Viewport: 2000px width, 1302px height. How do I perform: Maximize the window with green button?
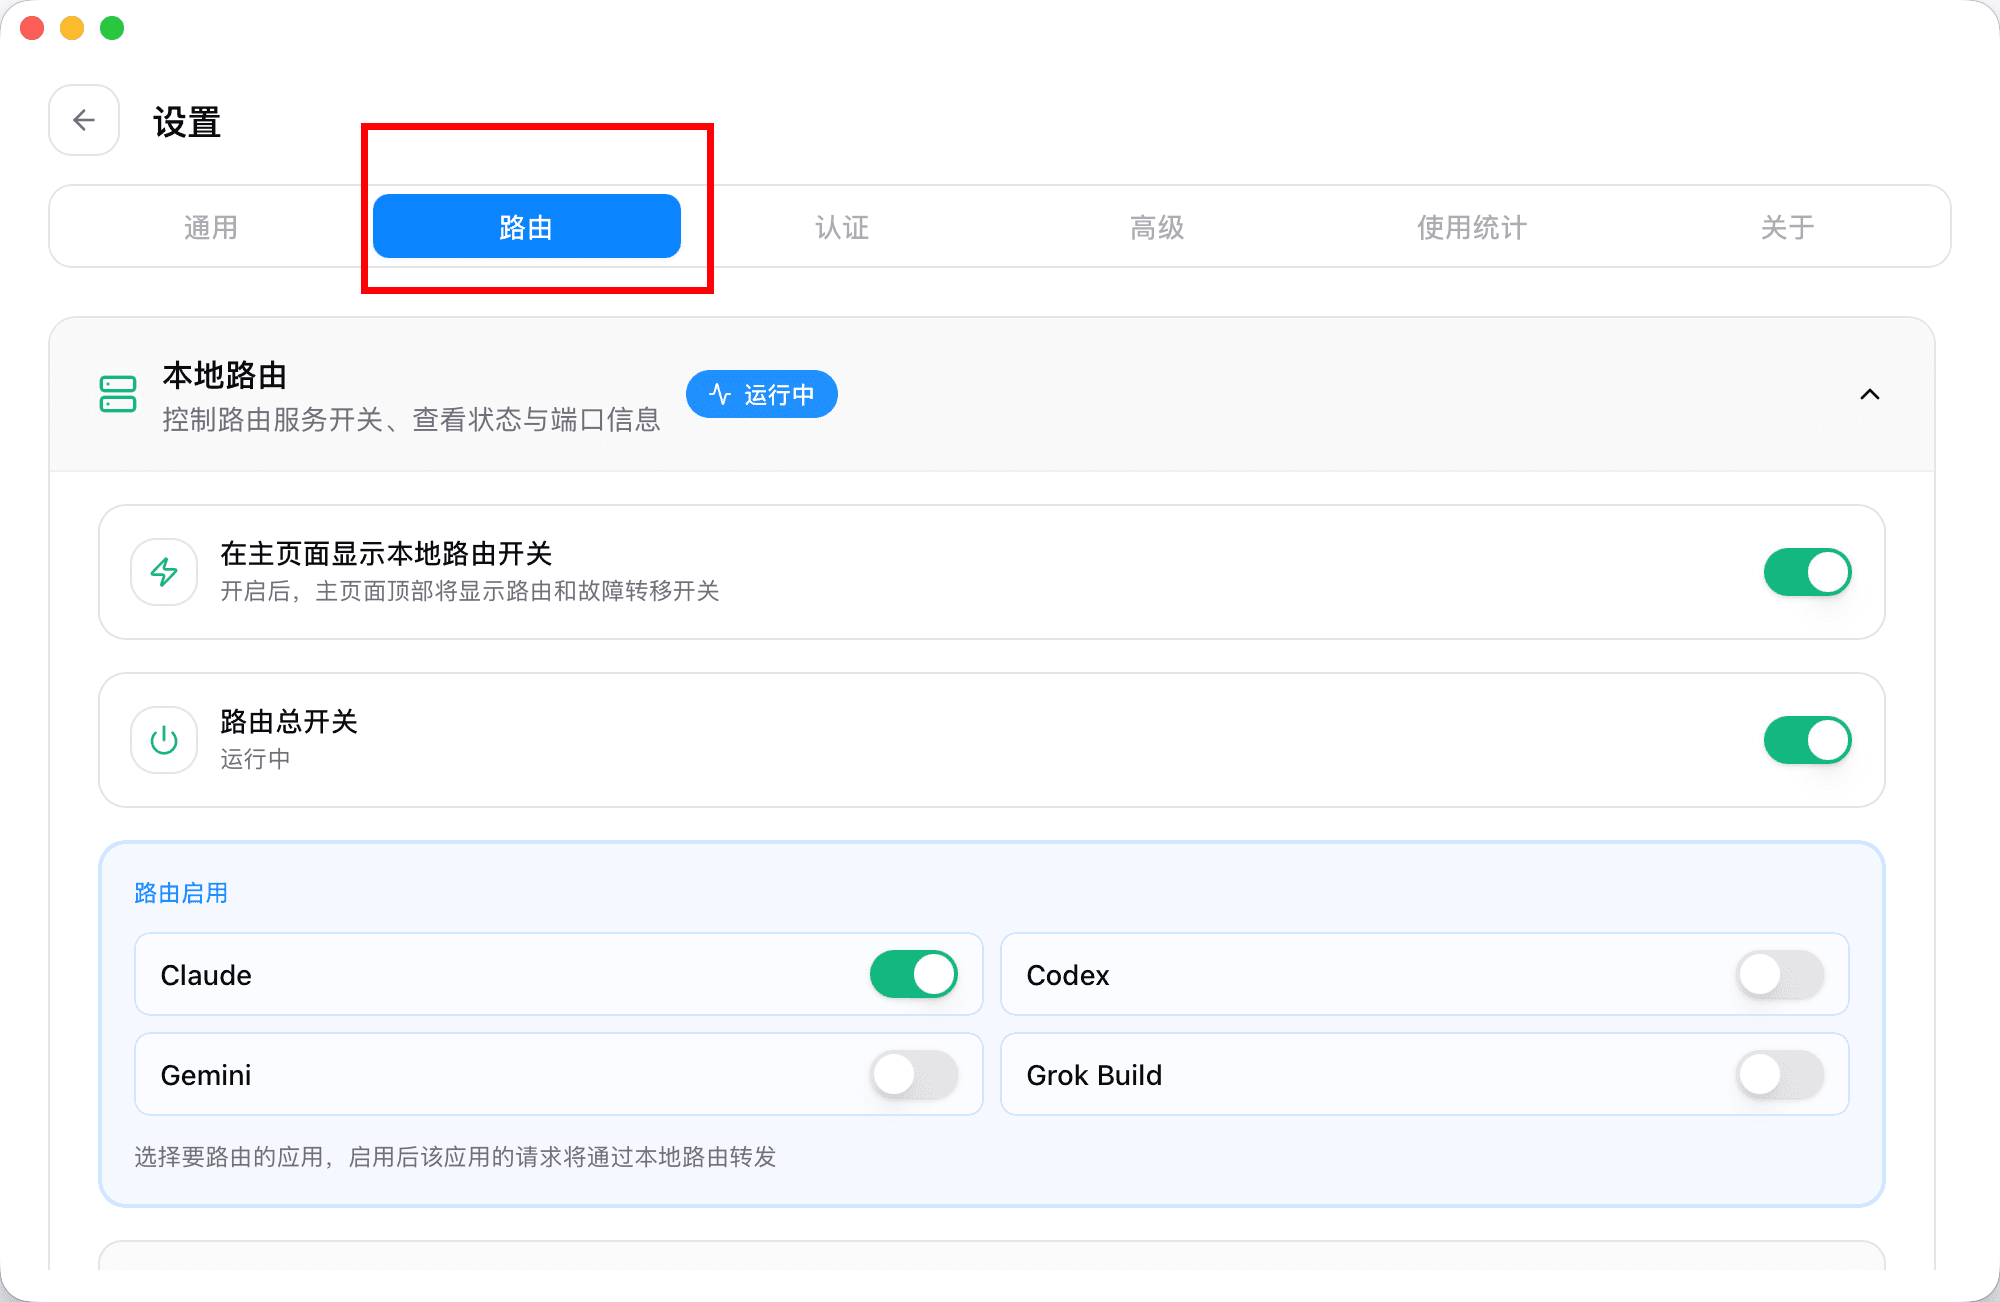[112, 28]
